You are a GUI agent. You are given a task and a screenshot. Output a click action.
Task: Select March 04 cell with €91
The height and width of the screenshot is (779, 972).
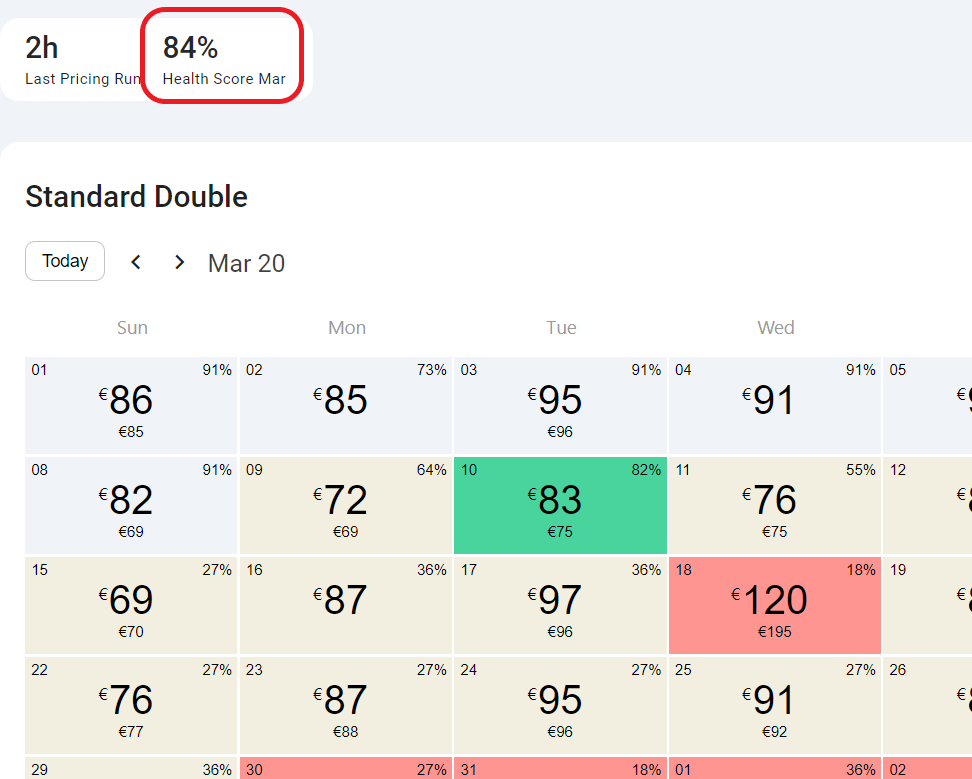(775, 405)
